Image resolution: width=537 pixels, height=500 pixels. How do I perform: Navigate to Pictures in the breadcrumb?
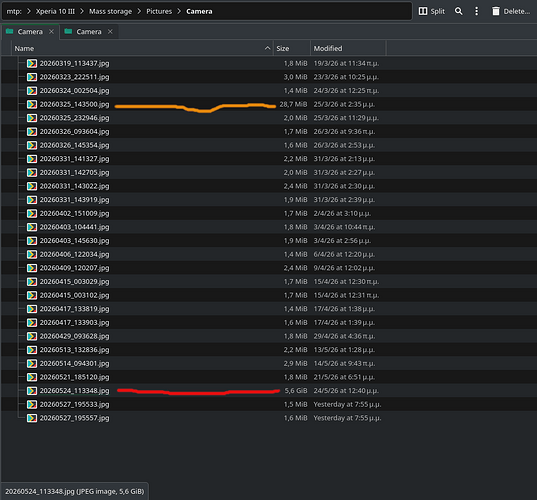159,11
